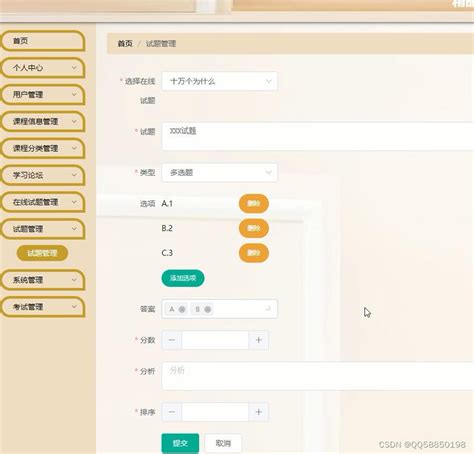
Task: Increase the 排序 sort order value
Action: tap(258, 412)
